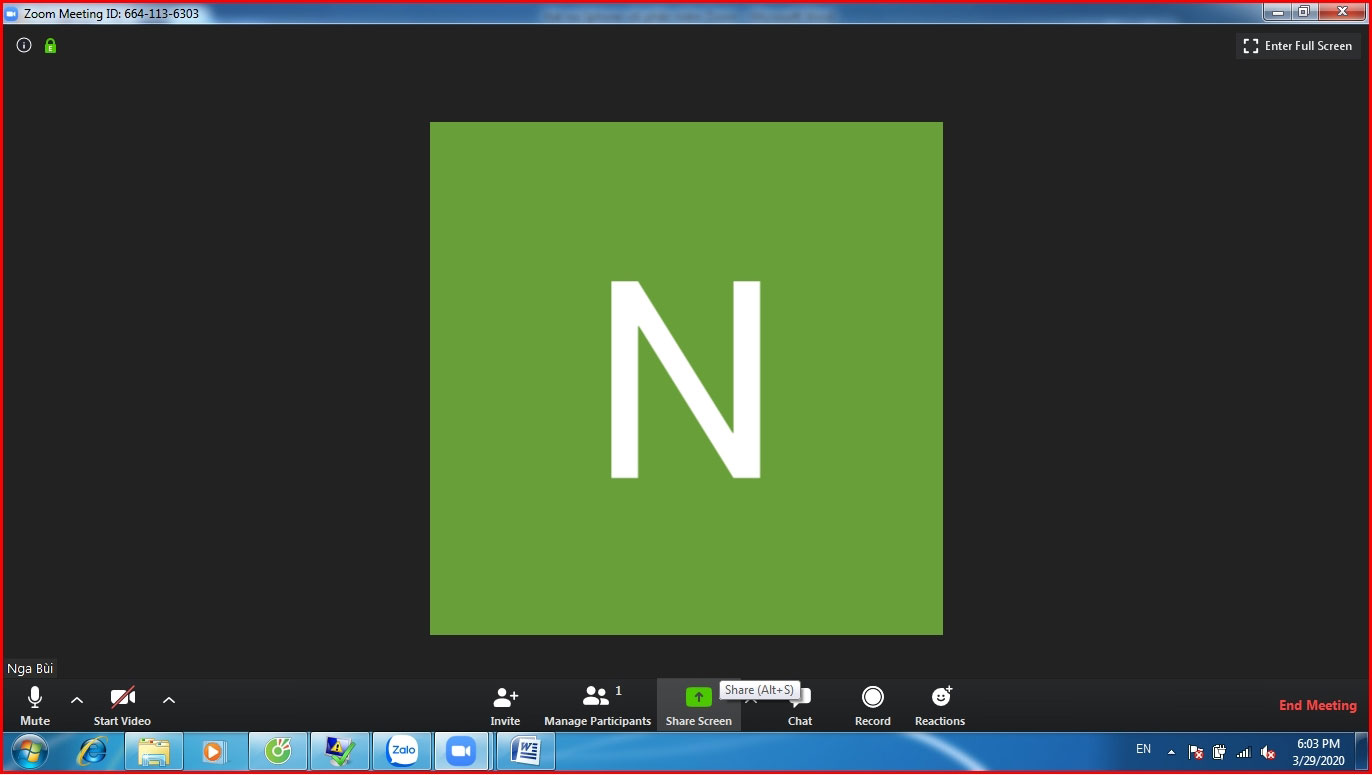This screenshot has height=775, width=1372.
Task: Expand audio options arrow next to Mute
Action: tap(77, 700)
